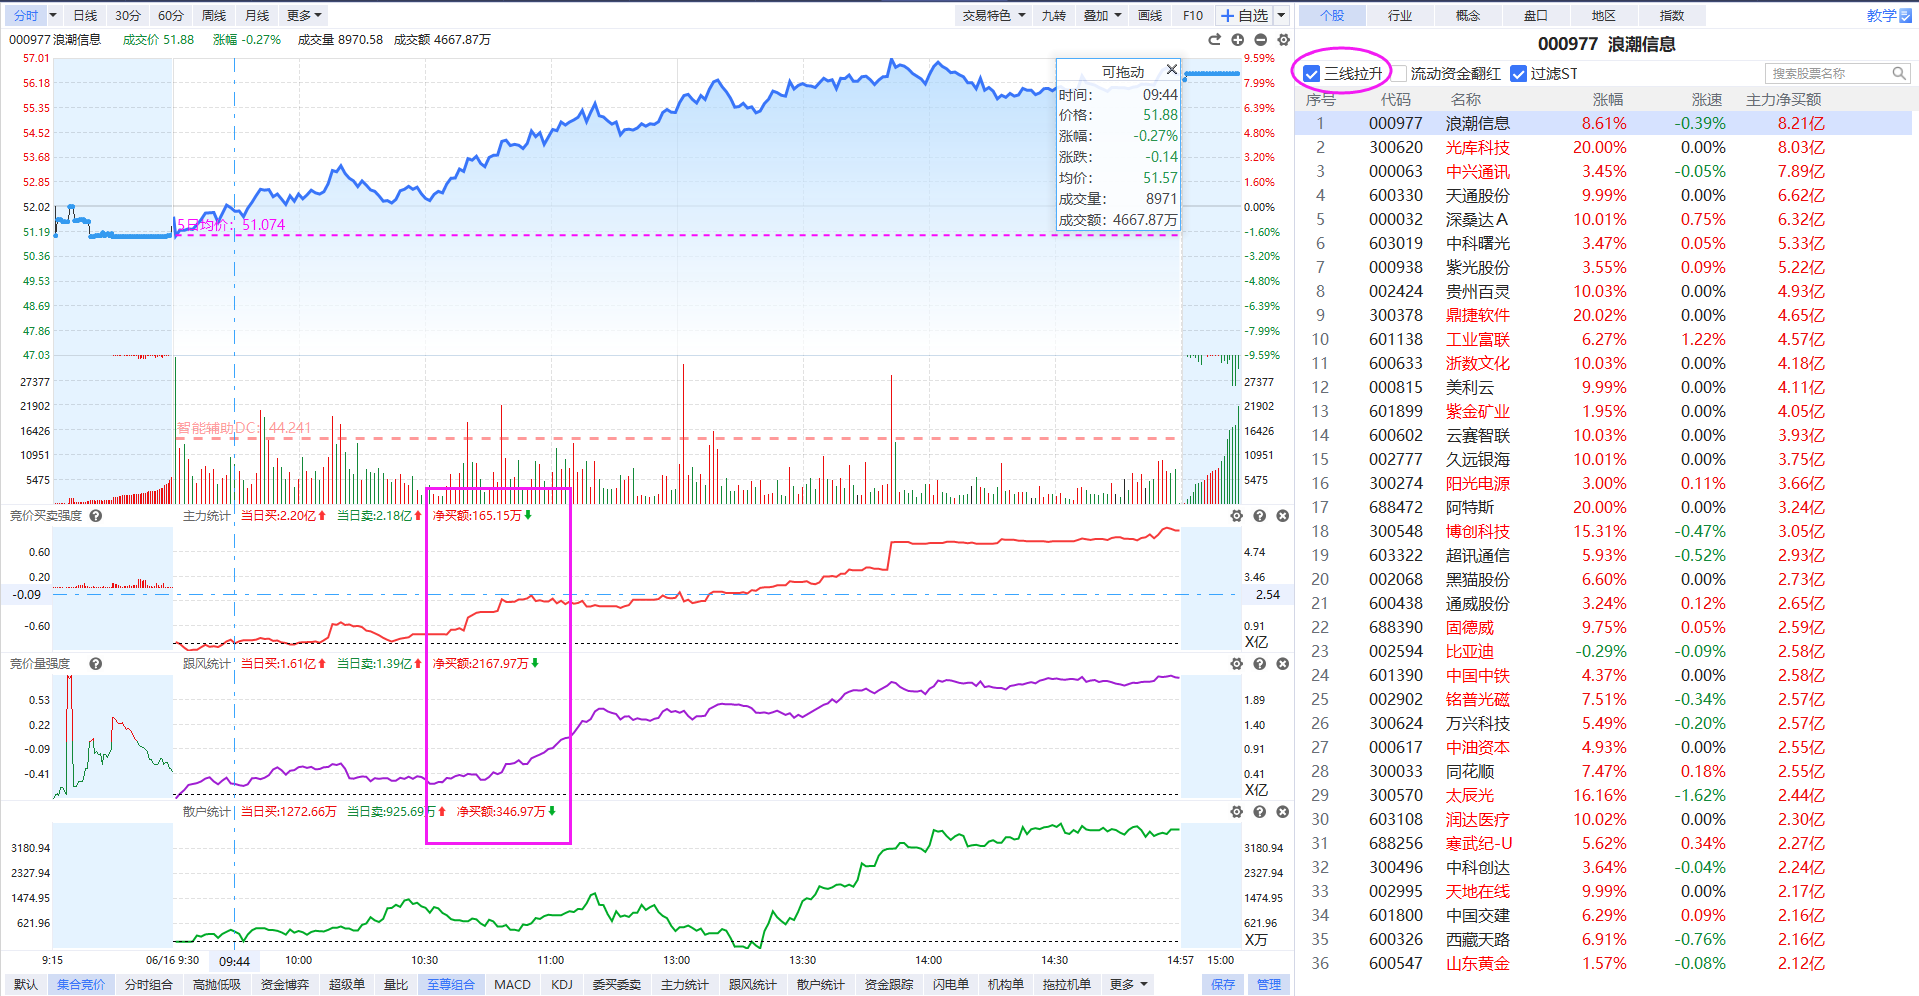The width and height of the screenshot is (1919, 996).
Task: Open the 更多 periods dropdown in top bar
Action: pos(304,16)
